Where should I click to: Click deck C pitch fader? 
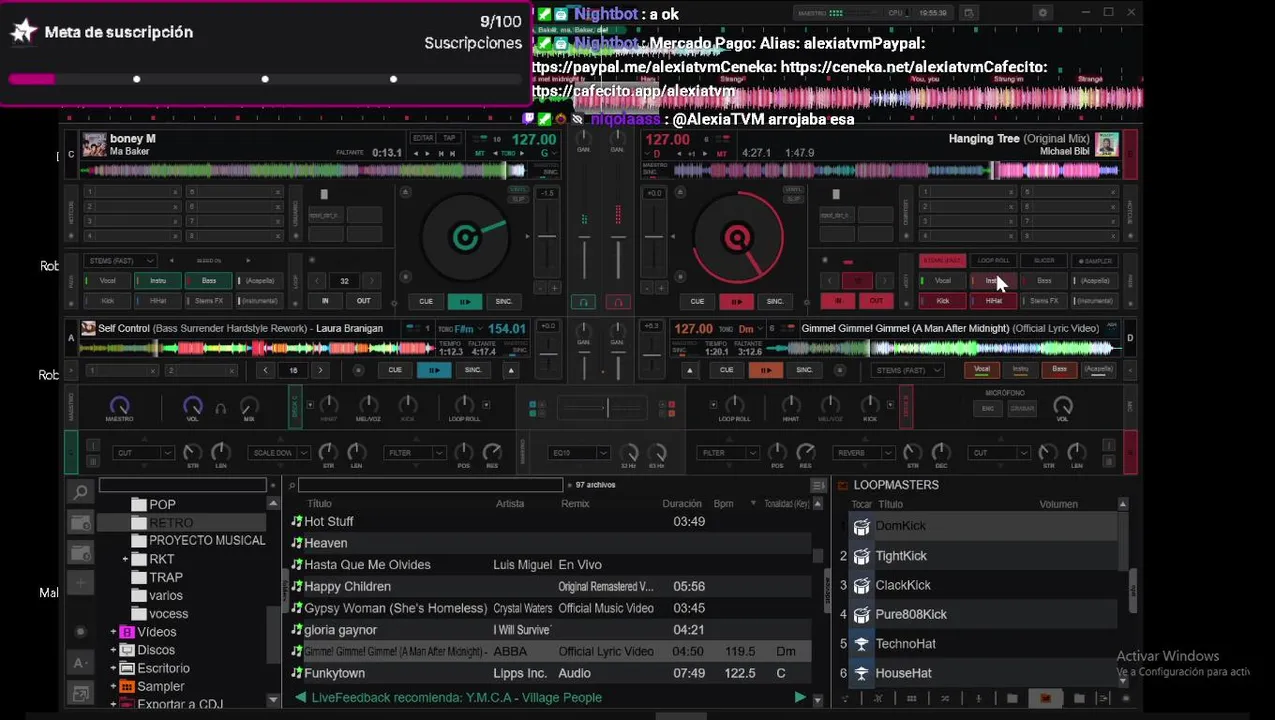(547, 236)
